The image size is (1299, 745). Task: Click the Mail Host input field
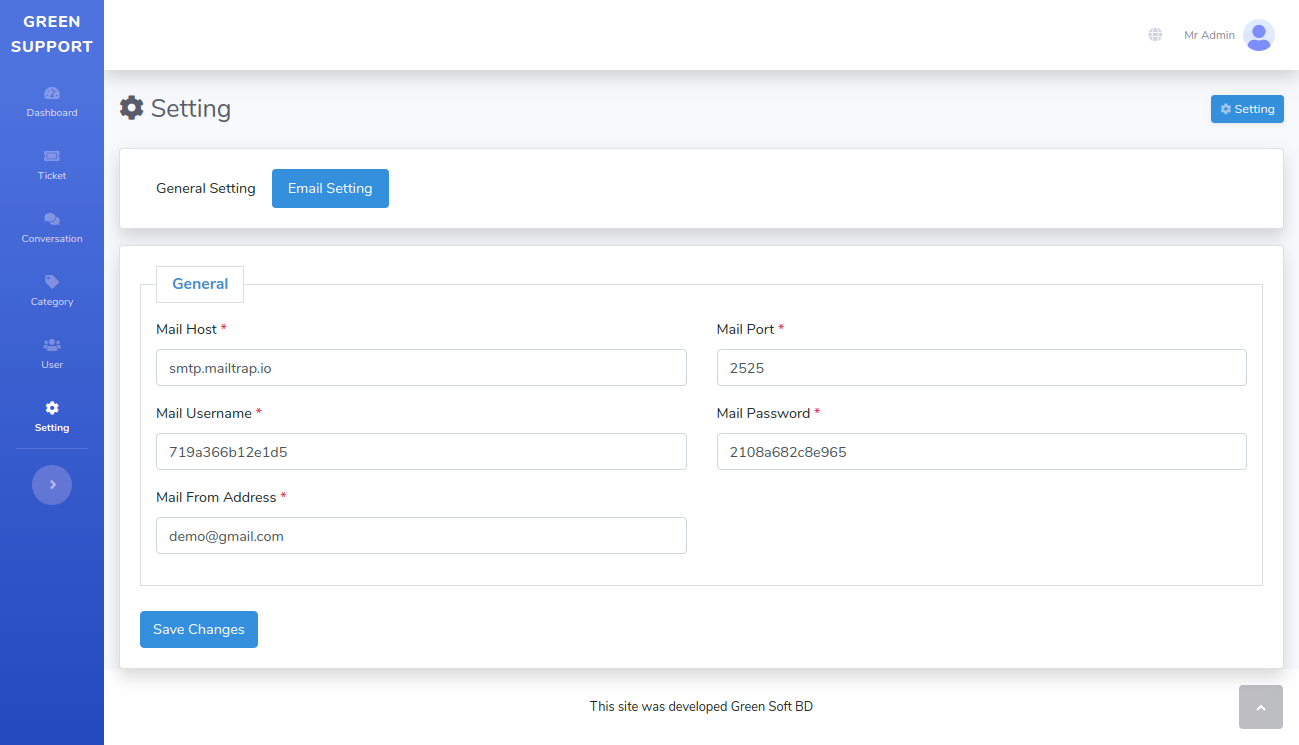[420, 367]
